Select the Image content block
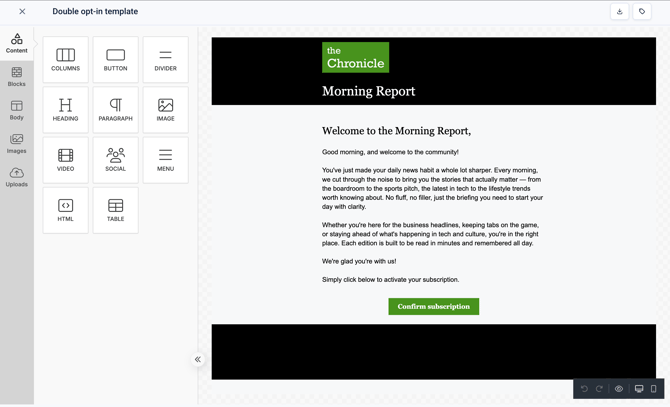This screenshot has width=670, height=407. coord(165,110)
